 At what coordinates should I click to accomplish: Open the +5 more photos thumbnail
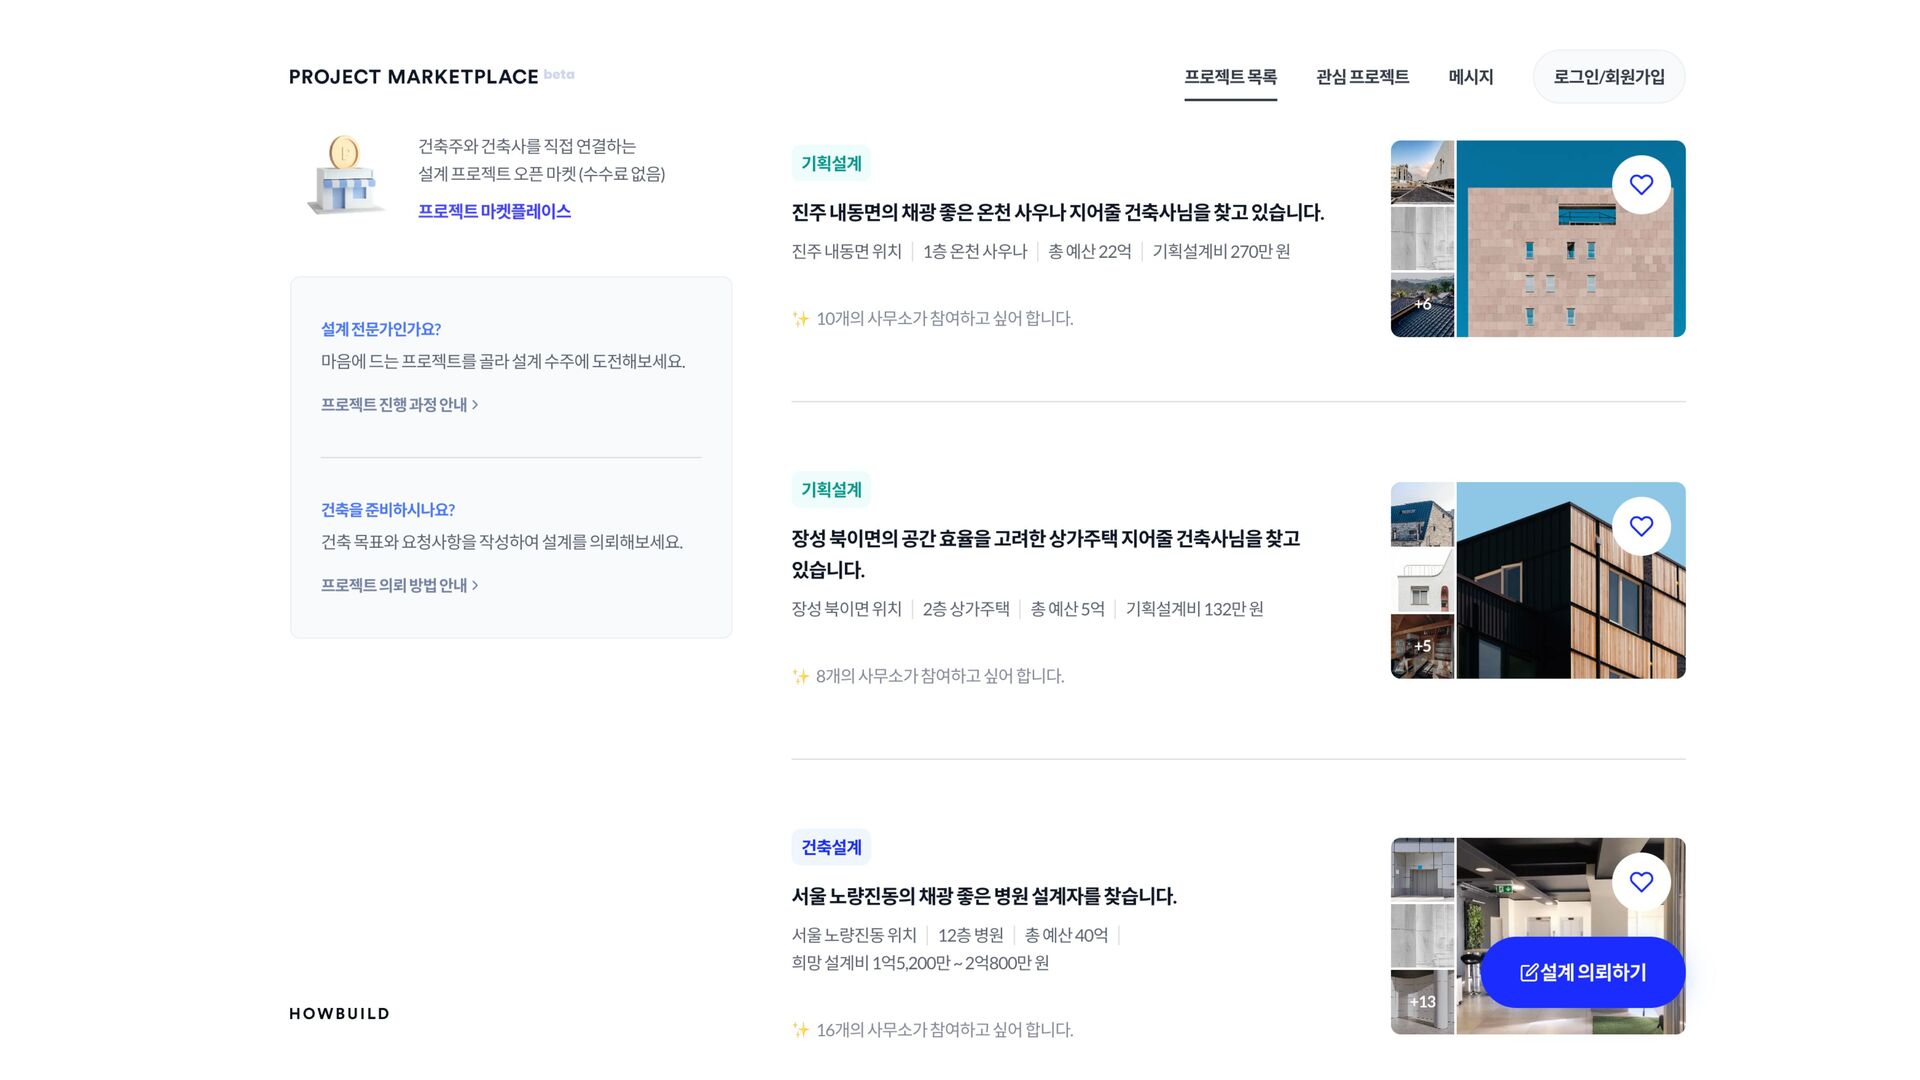click(1422, 647)
